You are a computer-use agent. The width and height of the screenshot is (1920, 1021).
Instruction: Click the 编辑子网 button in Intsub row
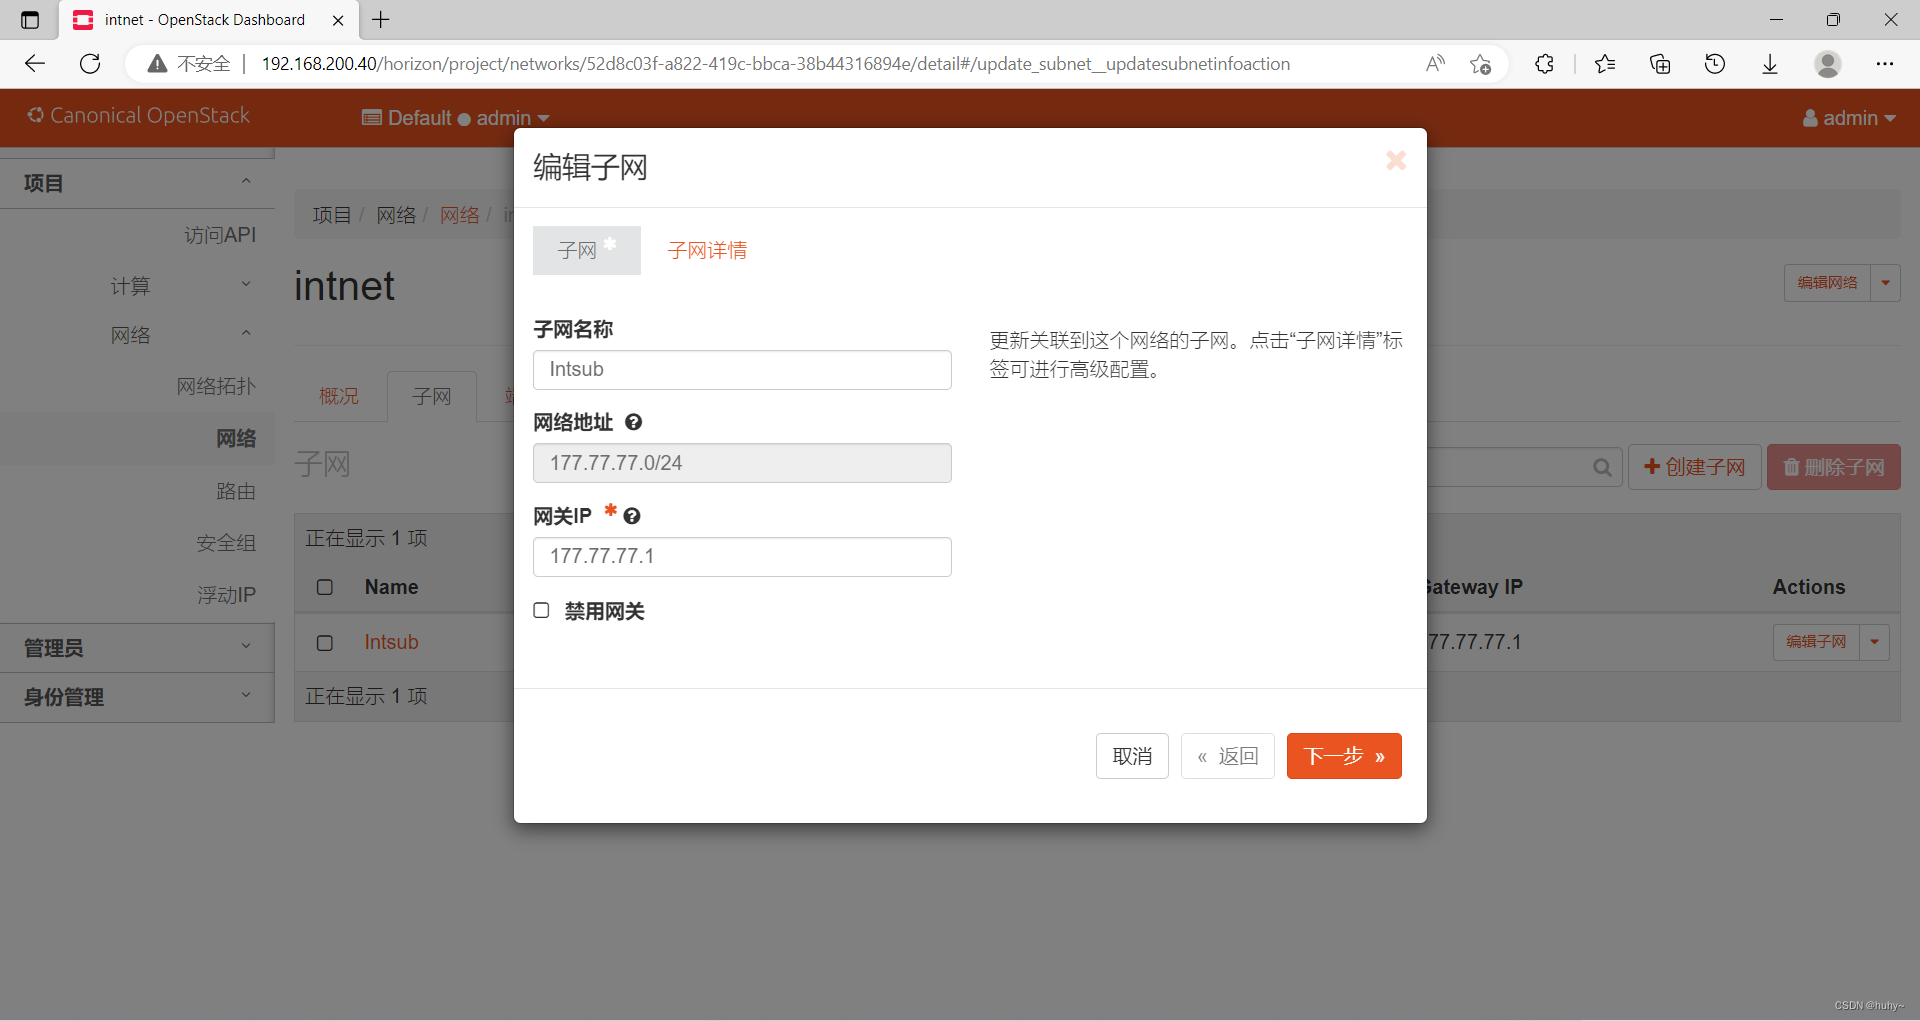1817,642
